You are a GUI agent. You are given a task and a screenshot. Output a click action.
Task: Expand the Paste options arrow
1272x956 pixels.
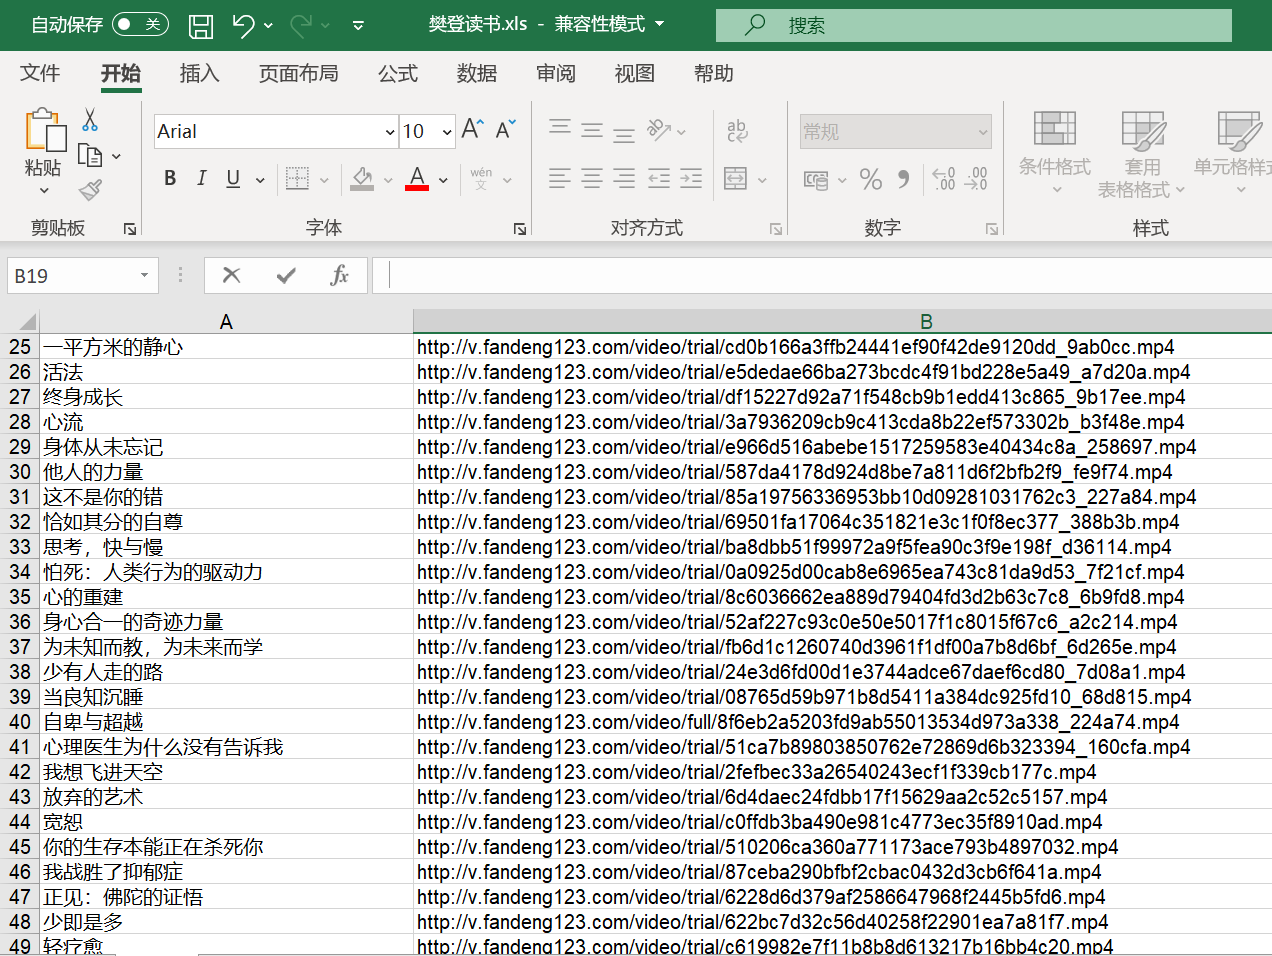click(44, 190)
